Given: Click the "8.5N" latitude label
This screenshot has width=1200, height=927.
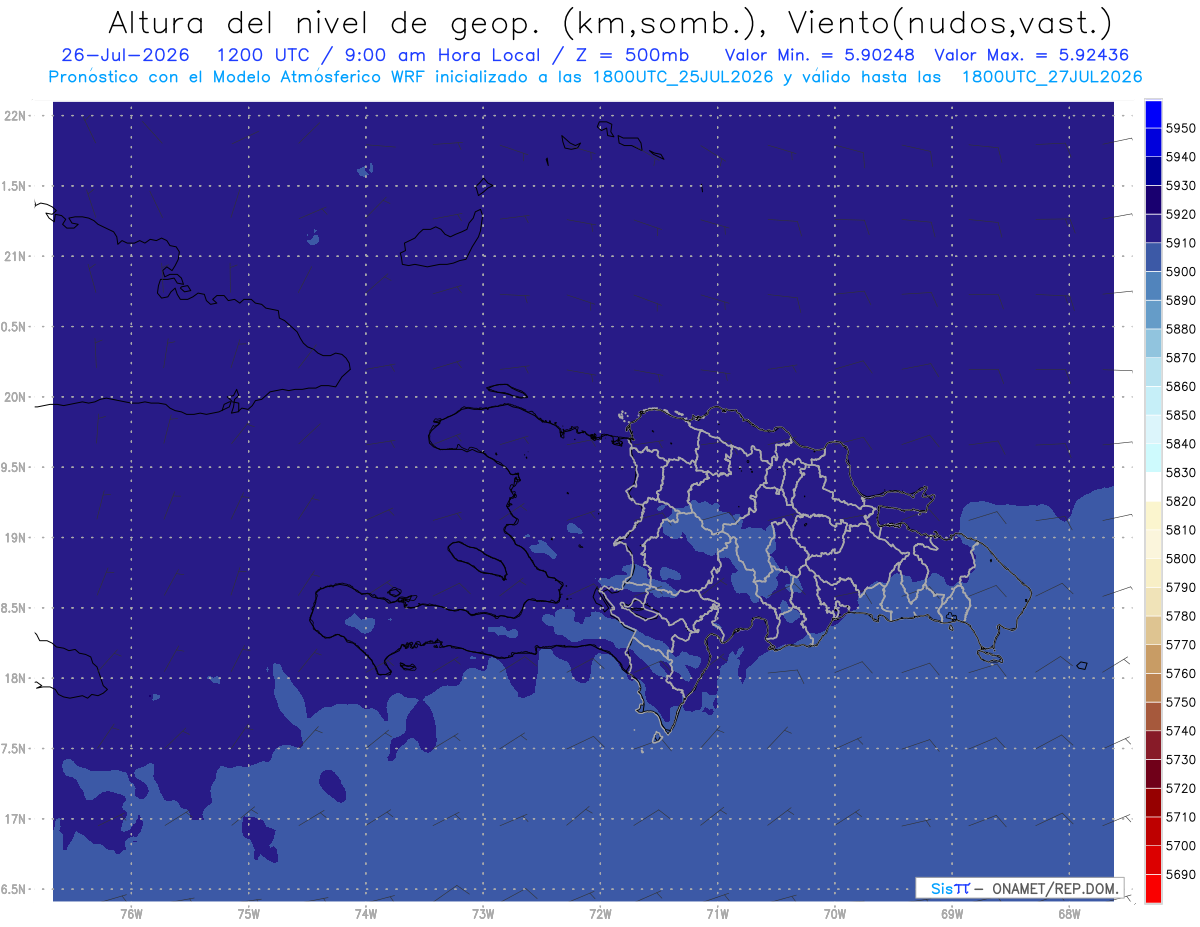Looking at the screenshot, I should click(x=14, y=608).
